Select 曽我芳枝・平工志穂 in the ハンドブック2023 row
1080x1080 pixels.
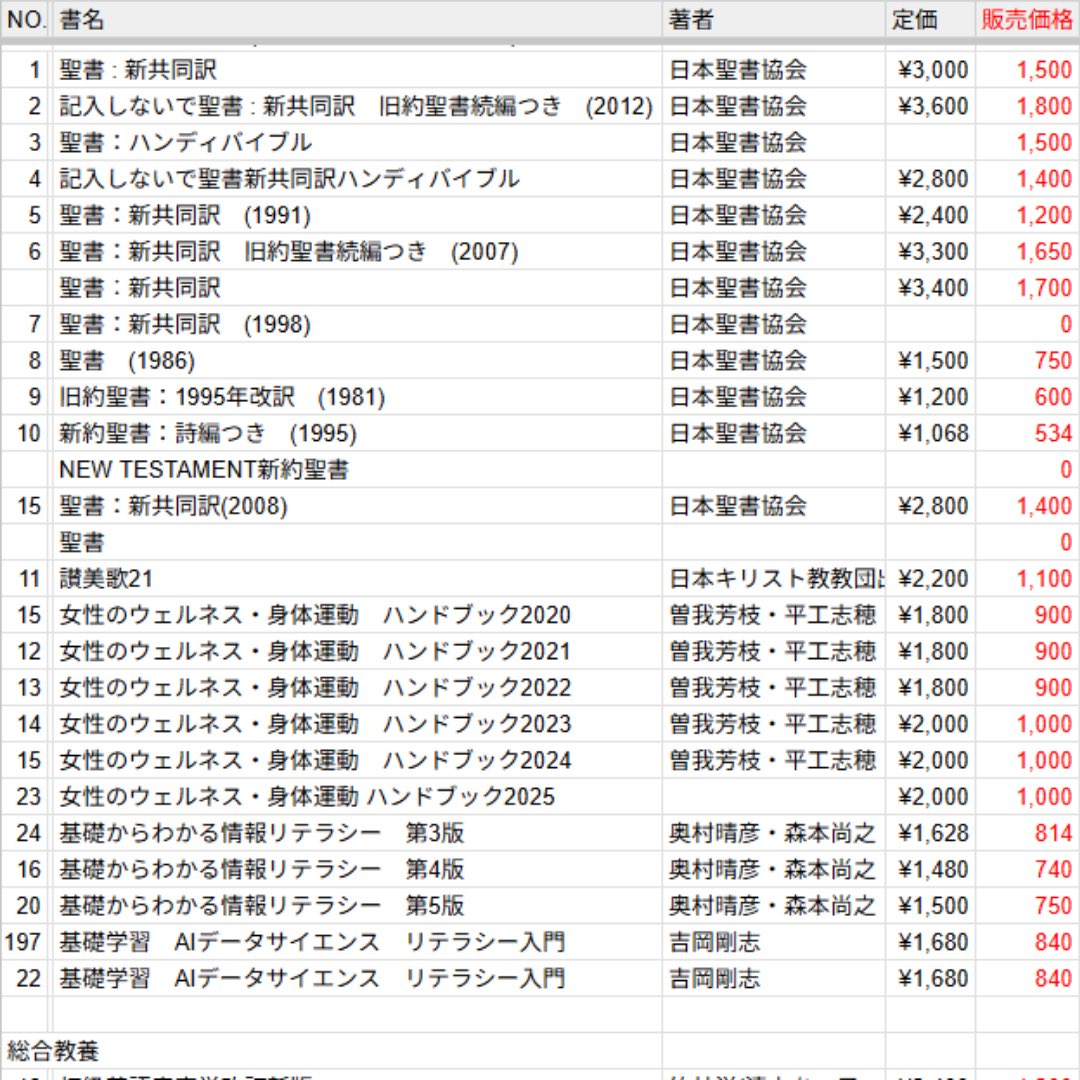click(x=773, y=724)
